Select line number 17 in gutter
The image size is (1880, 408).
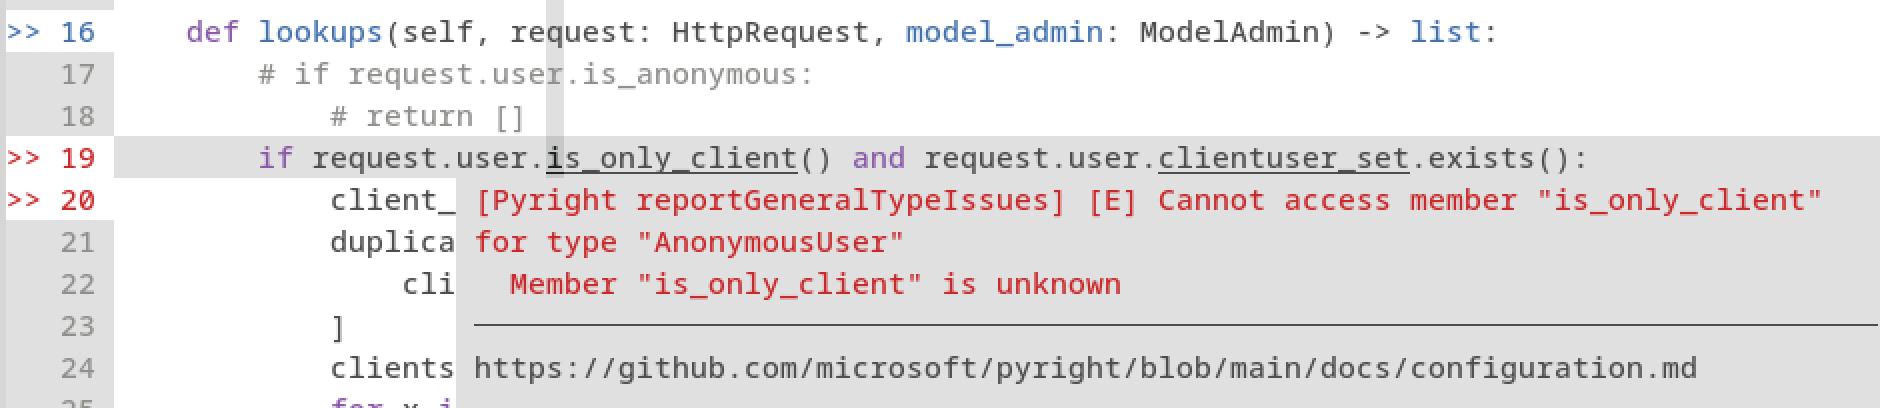(x=78, y=74)
